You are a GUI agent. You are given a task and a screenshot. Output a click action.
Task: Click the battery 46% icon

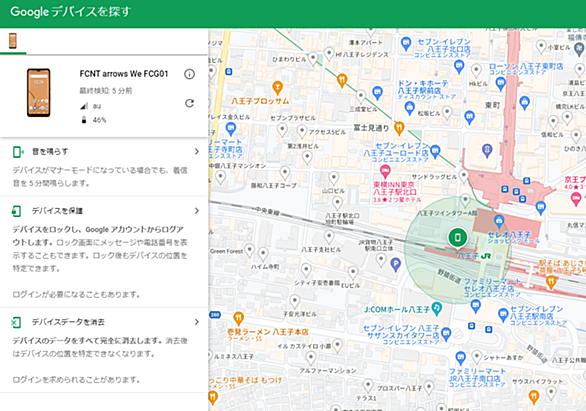(84, 120)
